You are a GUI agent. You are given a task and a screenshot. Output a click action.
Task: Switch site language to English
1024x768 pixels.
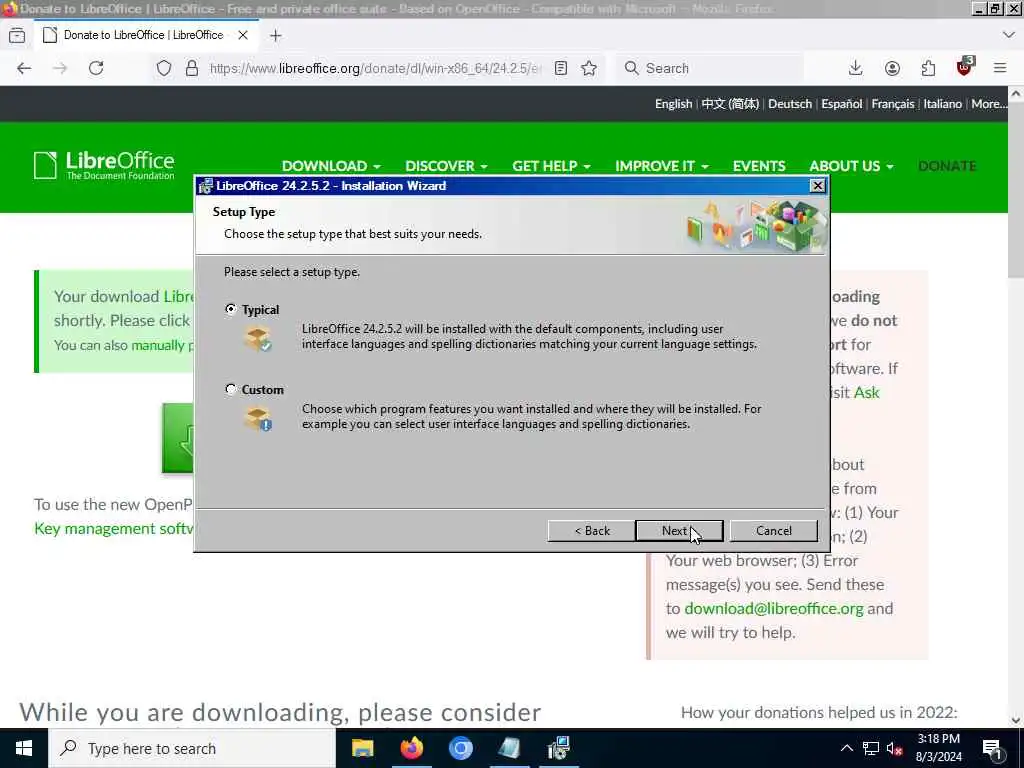(x=673, y=104)
